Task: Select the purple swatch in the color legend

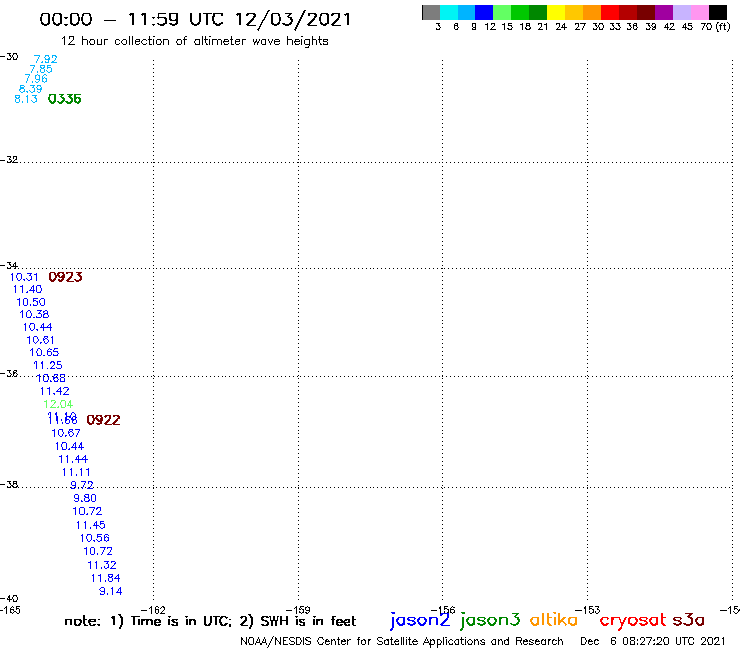Action: tap(664, 12)
